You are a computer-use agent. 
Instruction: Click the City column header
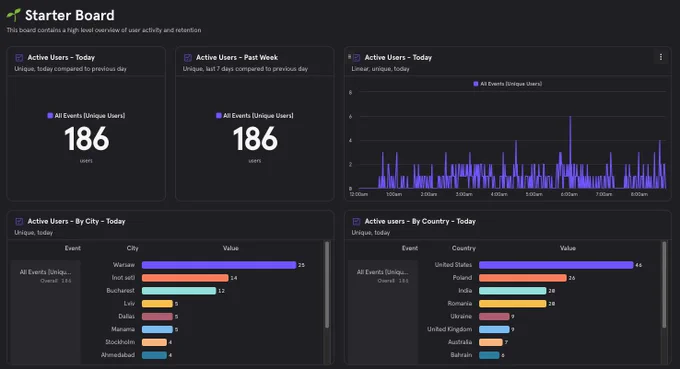tap(133, 248)
